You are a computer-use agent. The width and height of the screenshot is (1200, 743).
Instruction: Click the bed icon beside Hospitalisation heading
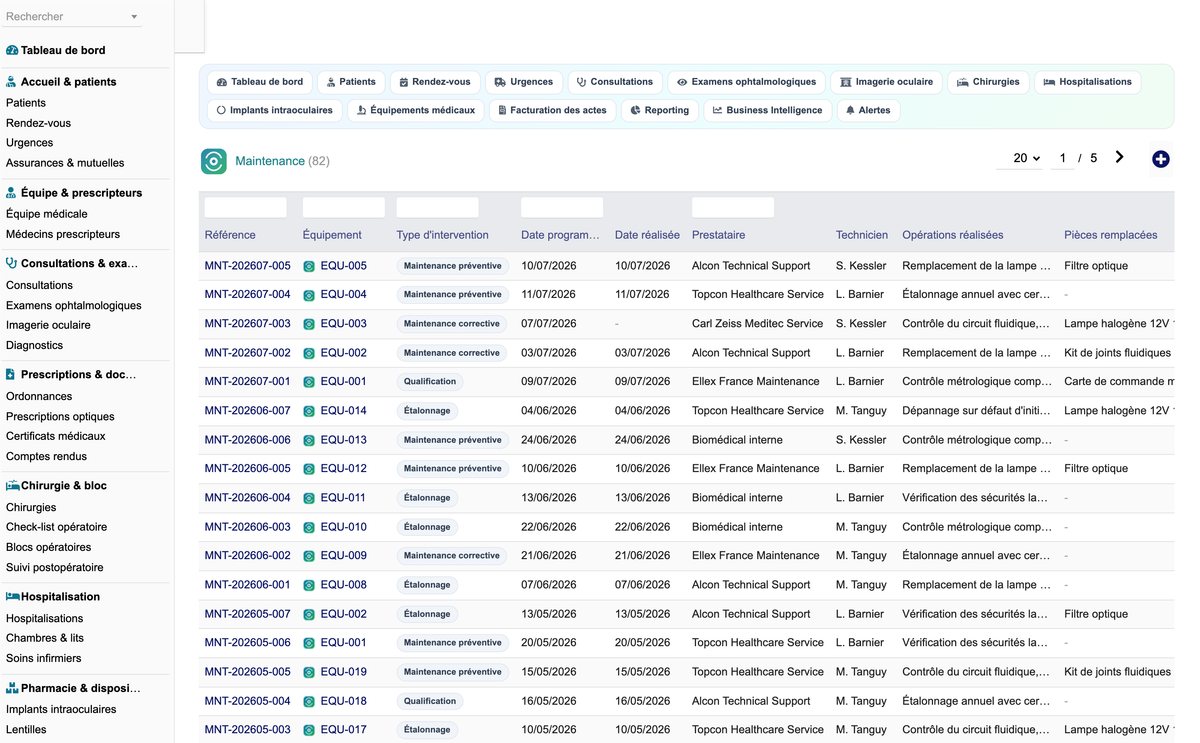click(x=12, y=597)
